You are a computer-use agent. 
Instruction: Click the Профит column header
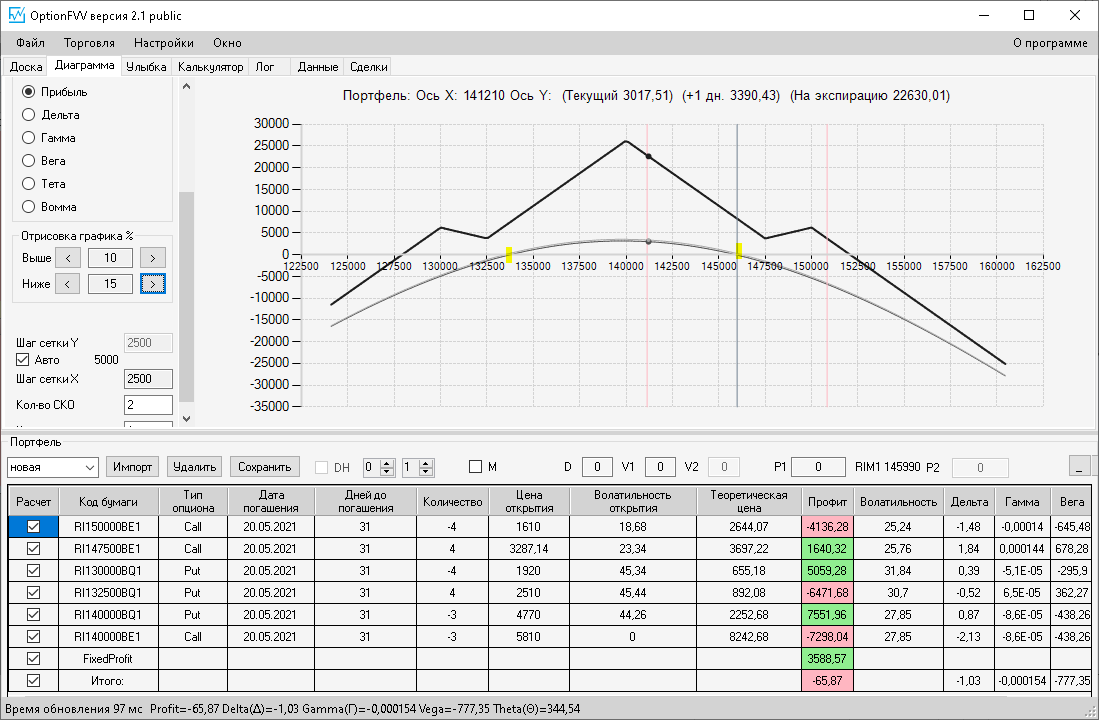coord(827,502)
